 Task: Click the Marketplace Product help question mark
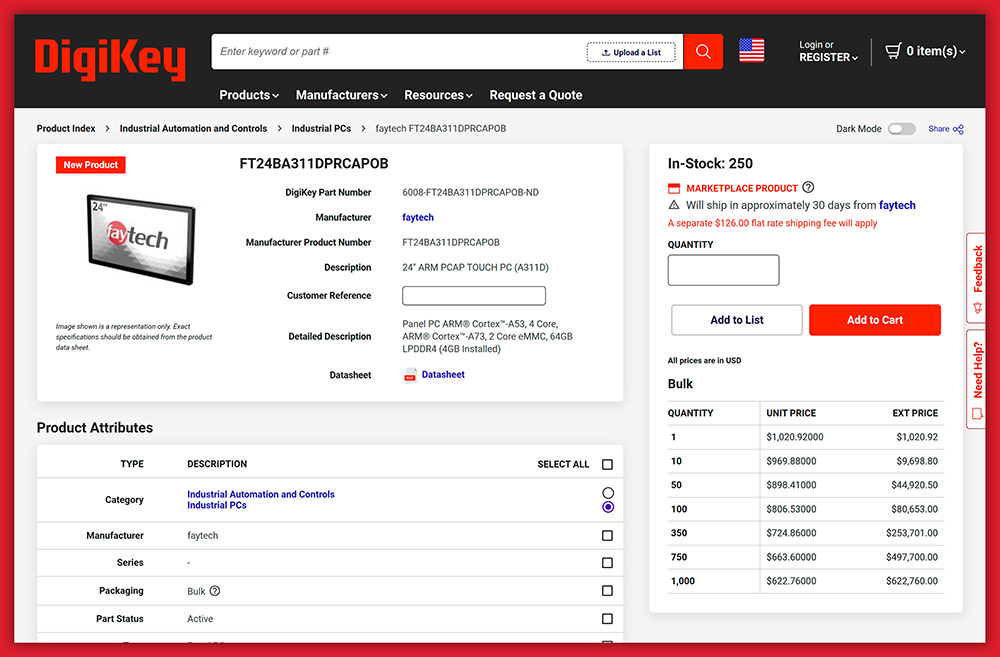808,188
